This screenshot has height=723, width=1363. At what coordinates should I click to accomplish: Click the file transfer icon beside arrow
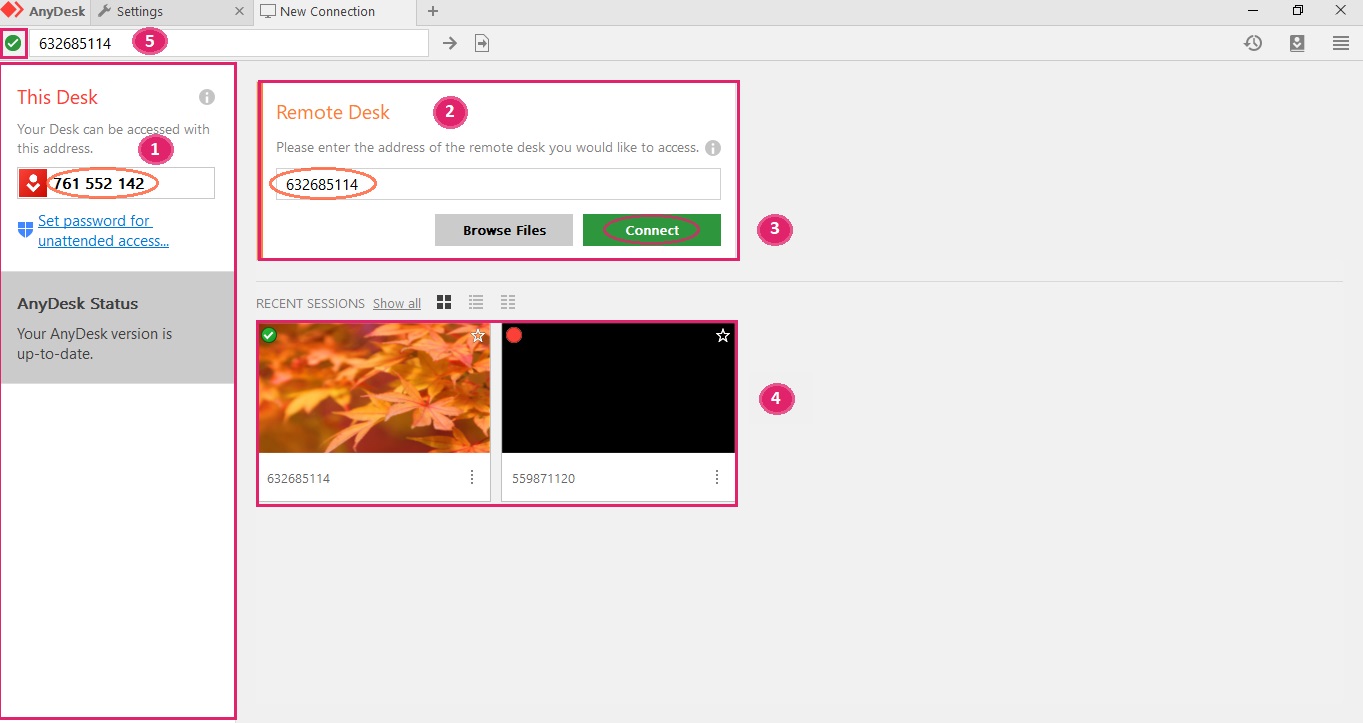tap(482, 43)
